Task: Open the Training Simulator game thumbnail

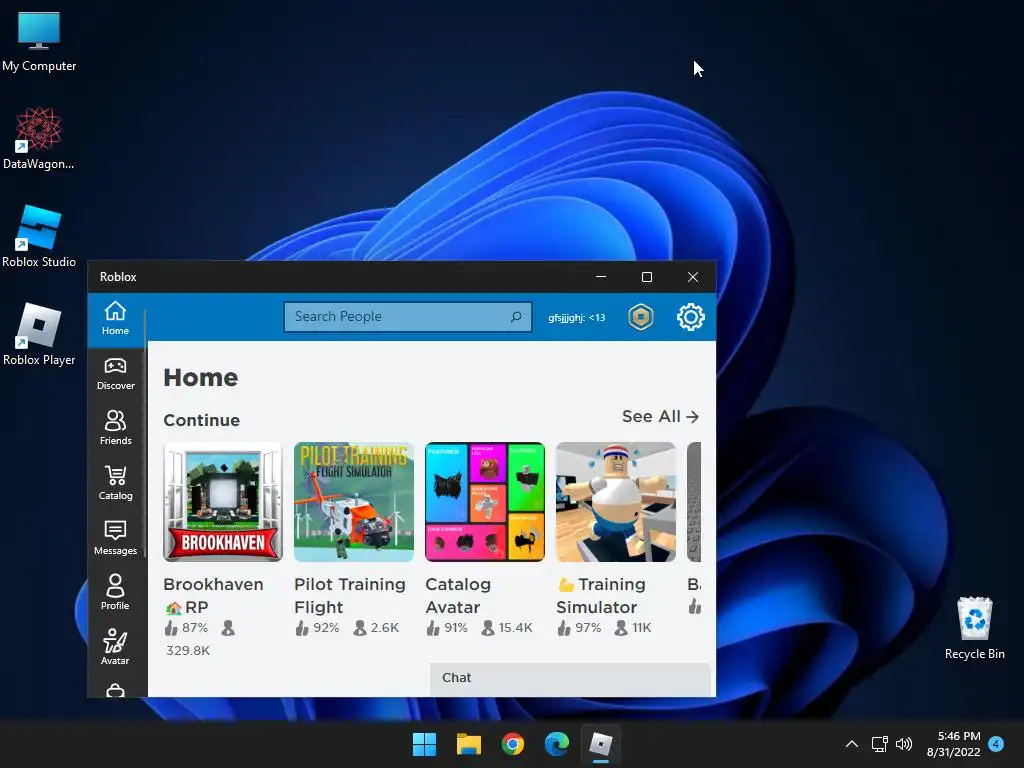Action: pyautogui.click(x=616, y=502)
